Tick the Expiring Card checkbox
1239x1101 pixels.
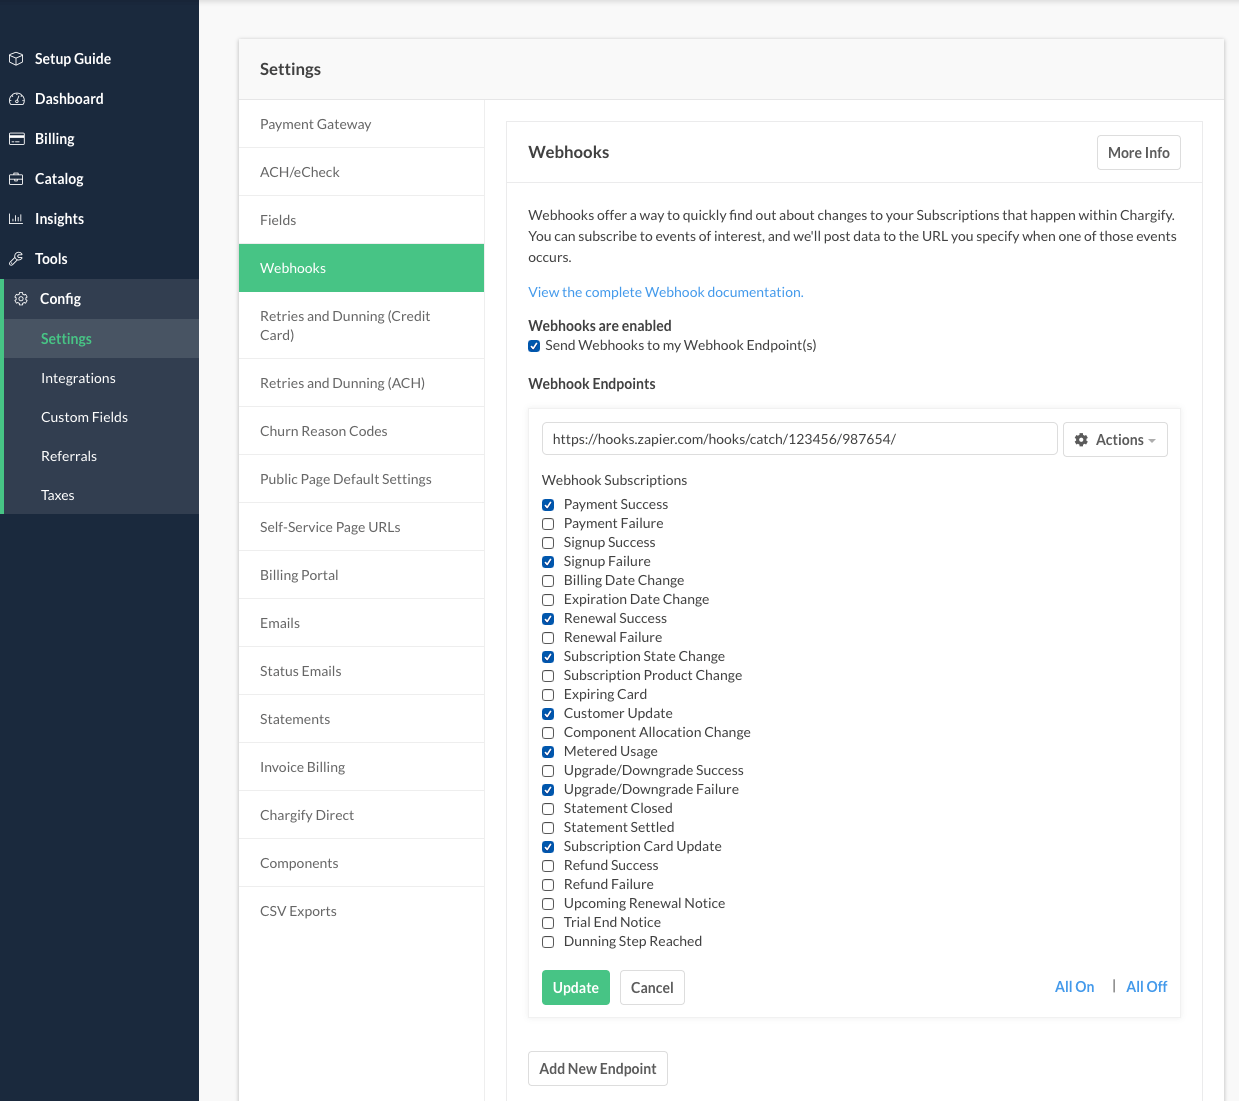coord(548,695)
